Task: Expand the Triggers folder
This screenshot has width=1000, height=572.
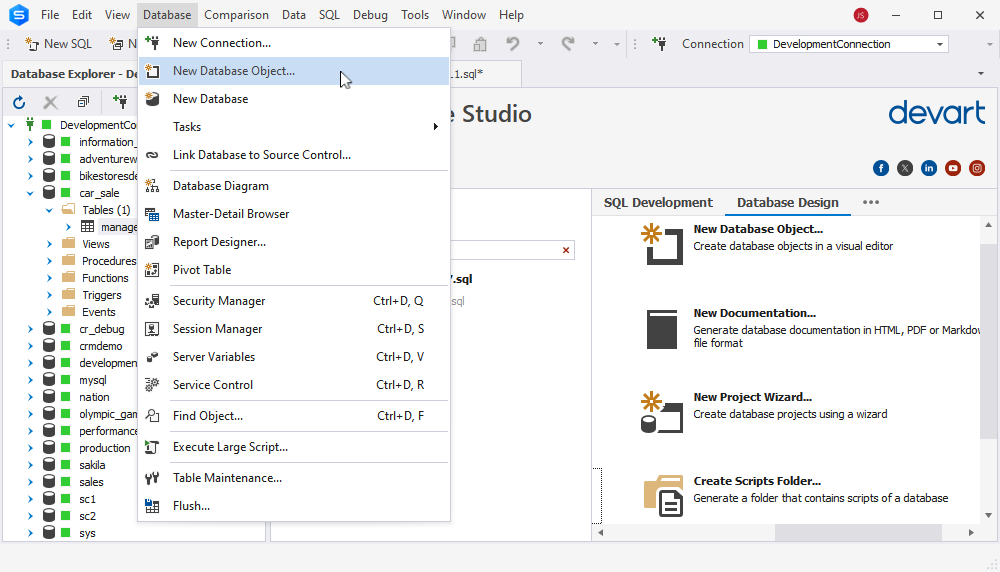Action: point(49,295)
